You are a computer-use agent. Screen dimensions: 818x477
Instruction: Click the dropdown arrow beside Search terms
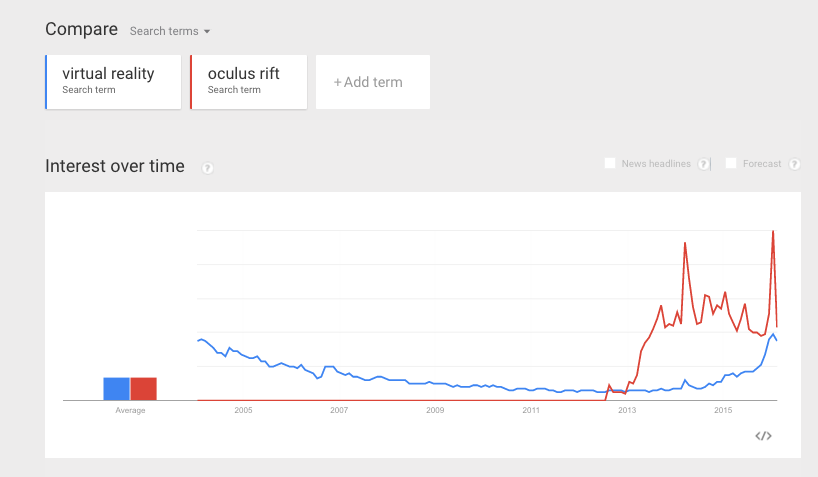pyautogui.click(x=207, y=32)
